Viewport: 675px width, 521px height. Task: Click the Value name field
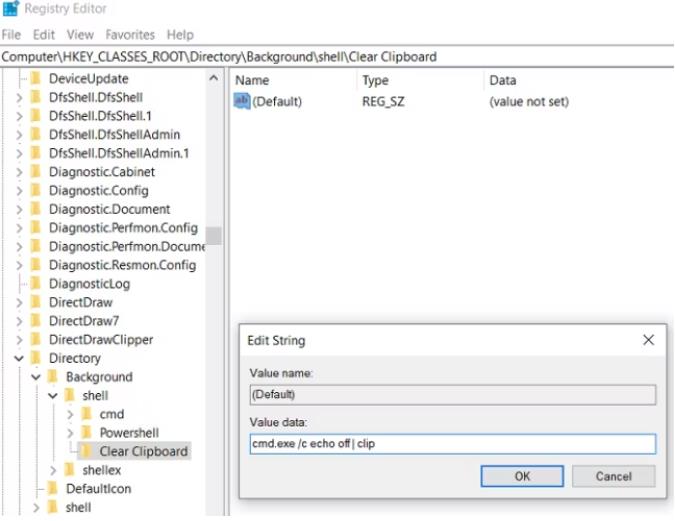tap(452, 395)
